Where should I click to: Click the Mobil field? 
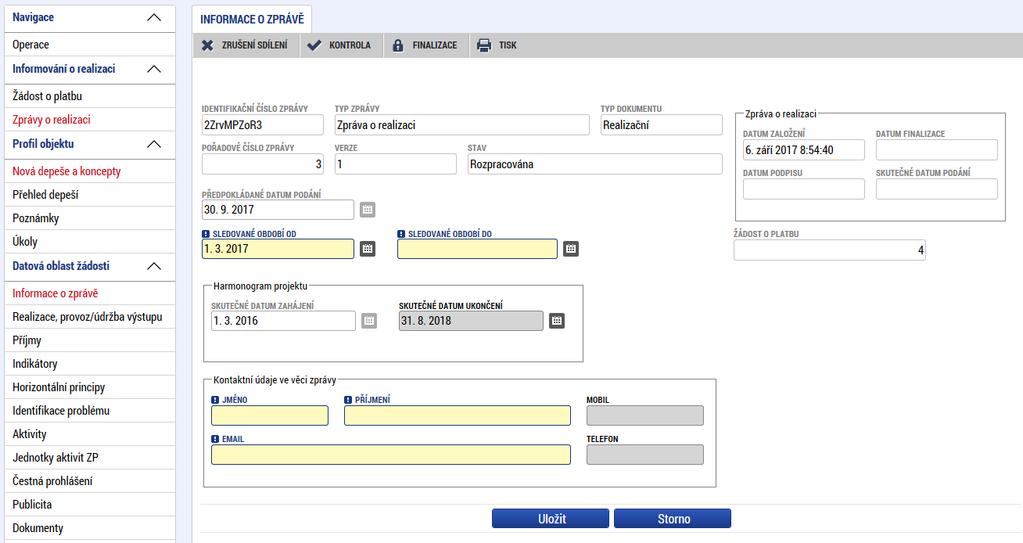(645, 415)
